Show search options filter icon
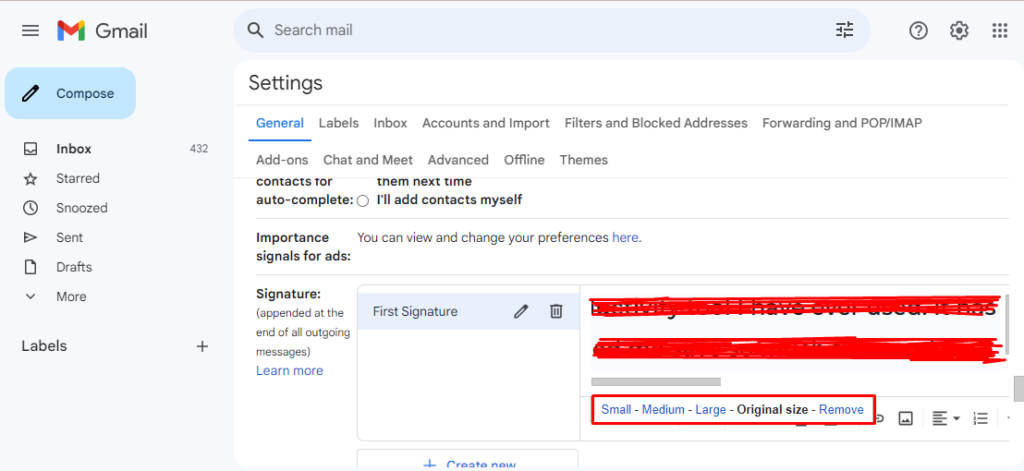This screenshot has width=1024, height=471. (844, 30)
